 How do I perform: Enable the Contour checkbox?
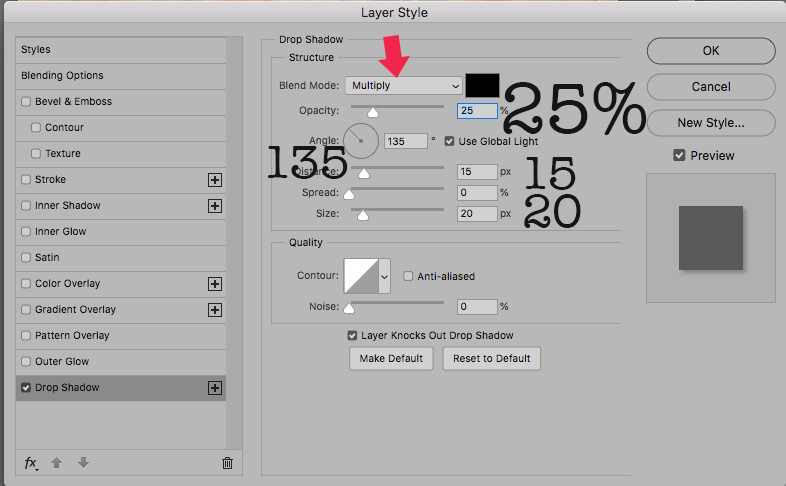pos(36,128)
